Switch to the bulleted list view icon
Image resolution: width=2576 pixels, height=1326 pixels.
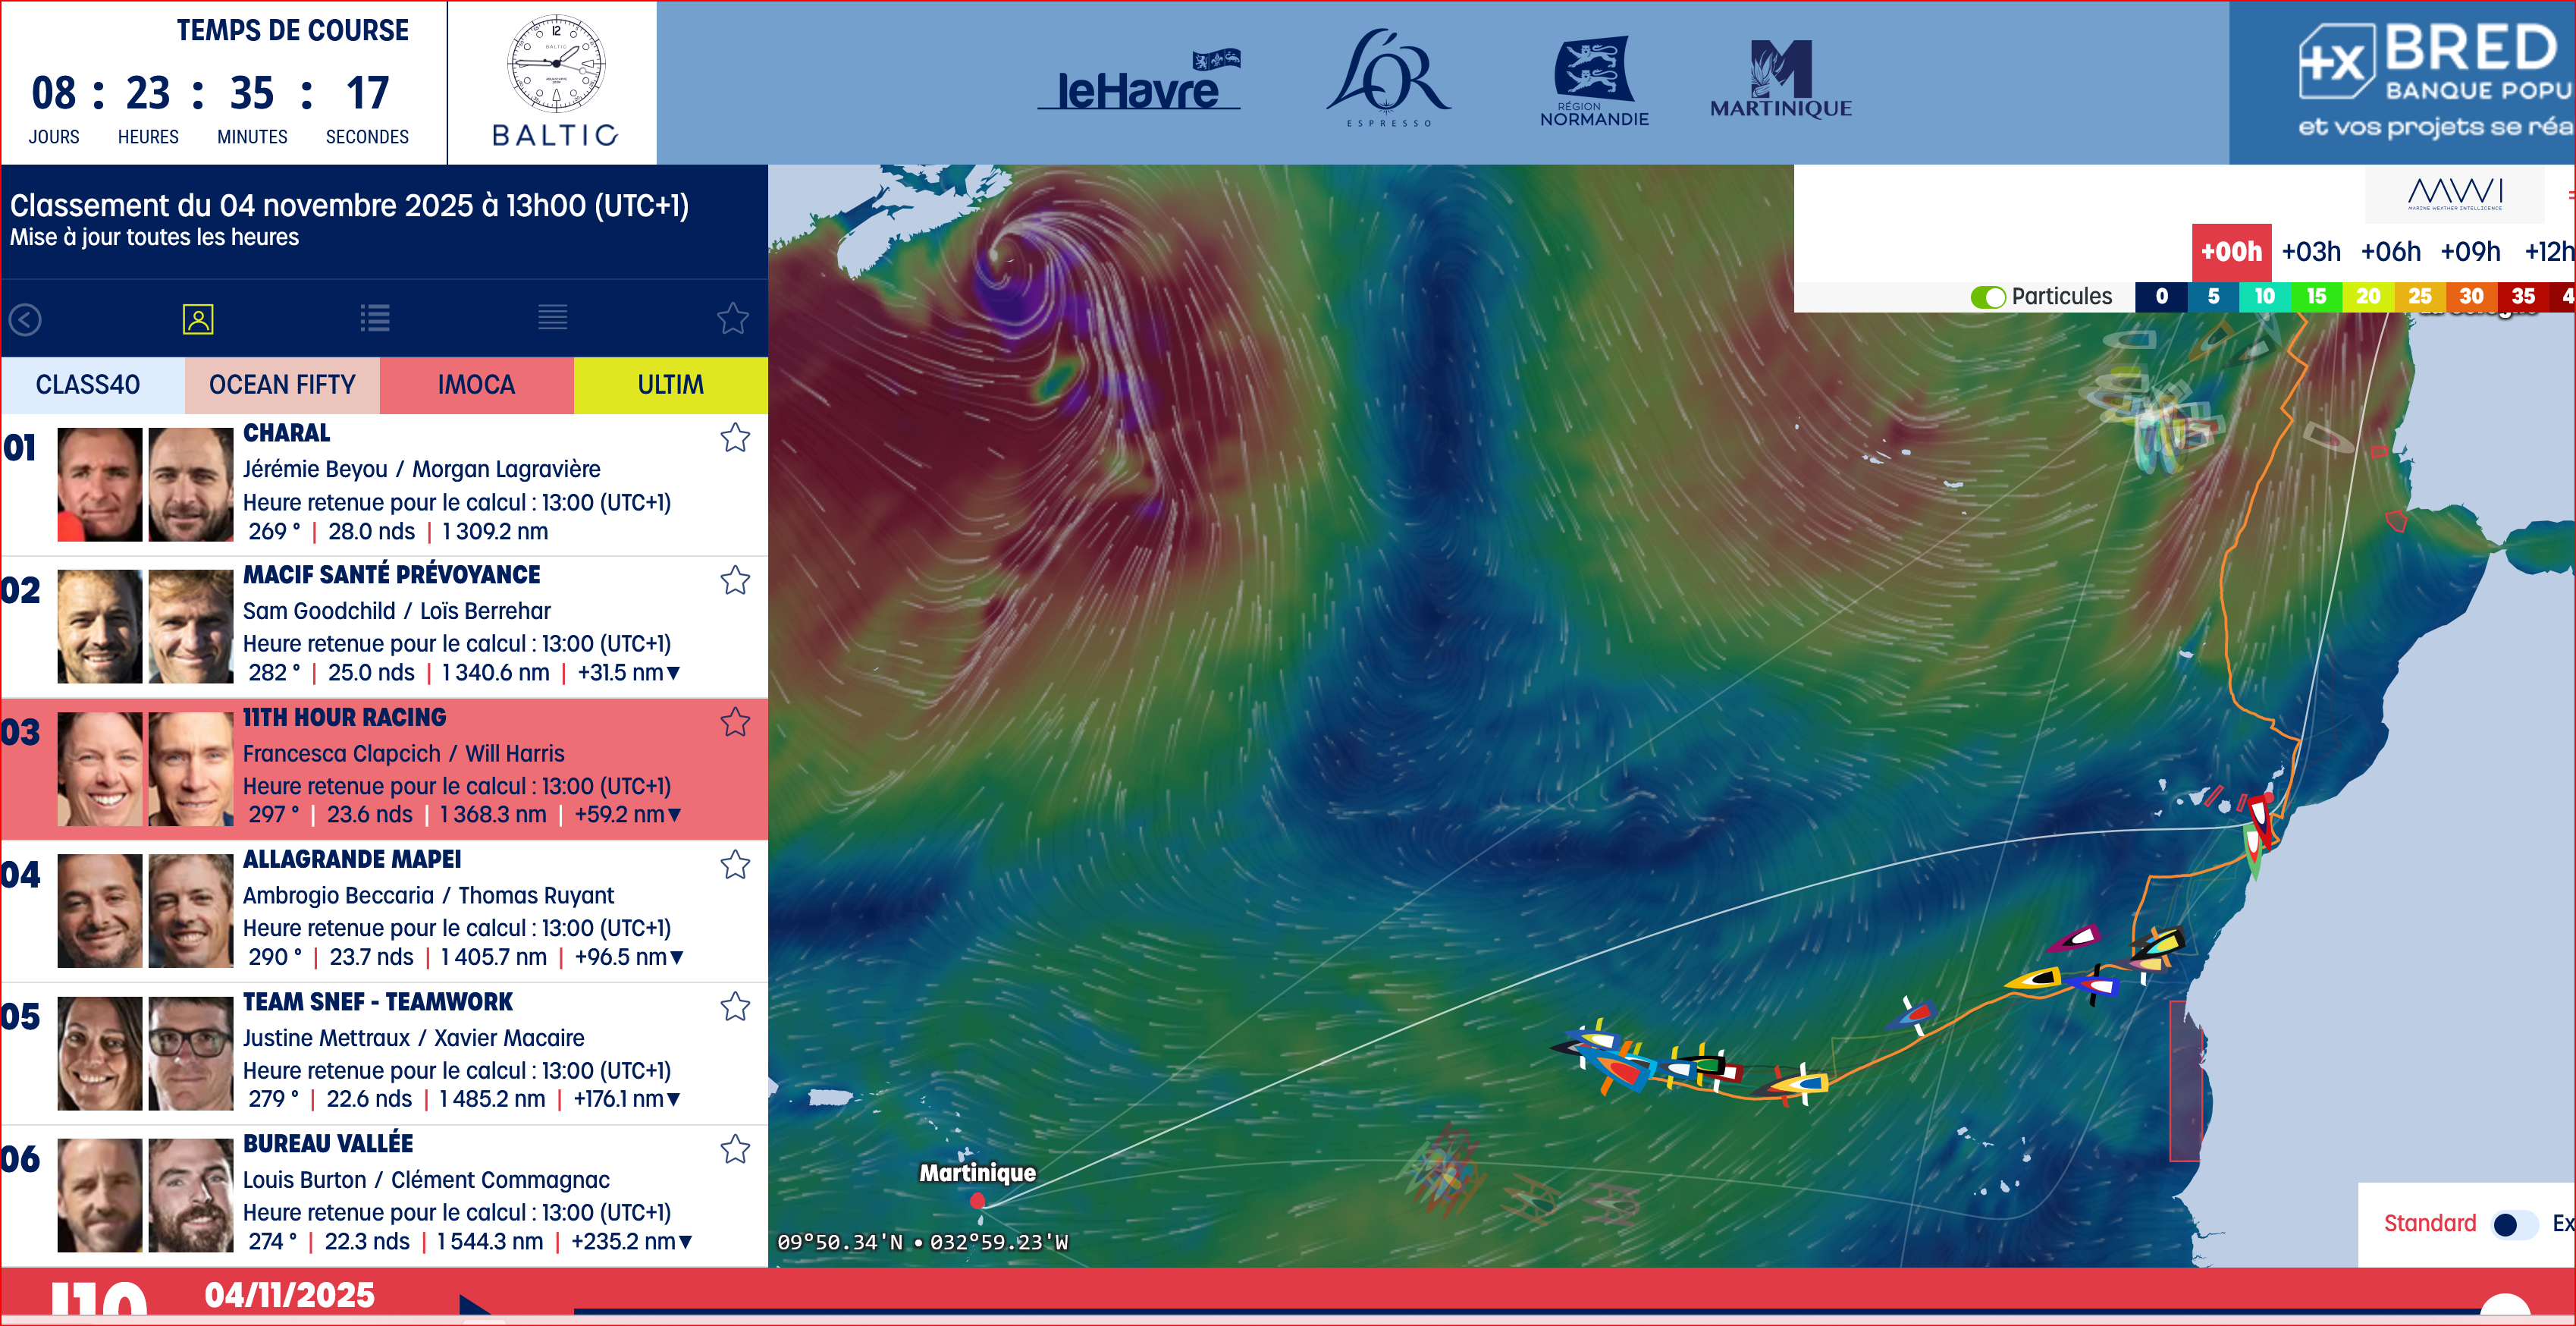tap(375, 319)
